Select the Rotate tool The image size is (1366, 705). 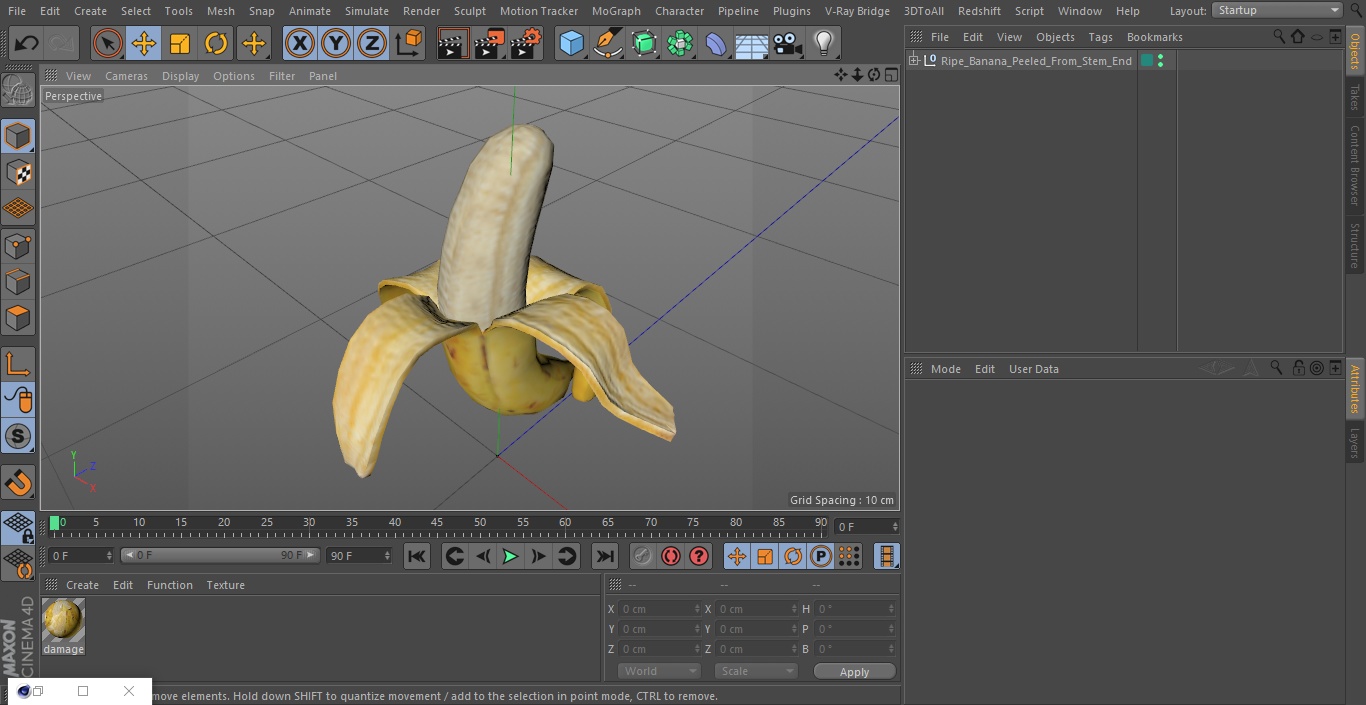(216, 43)
